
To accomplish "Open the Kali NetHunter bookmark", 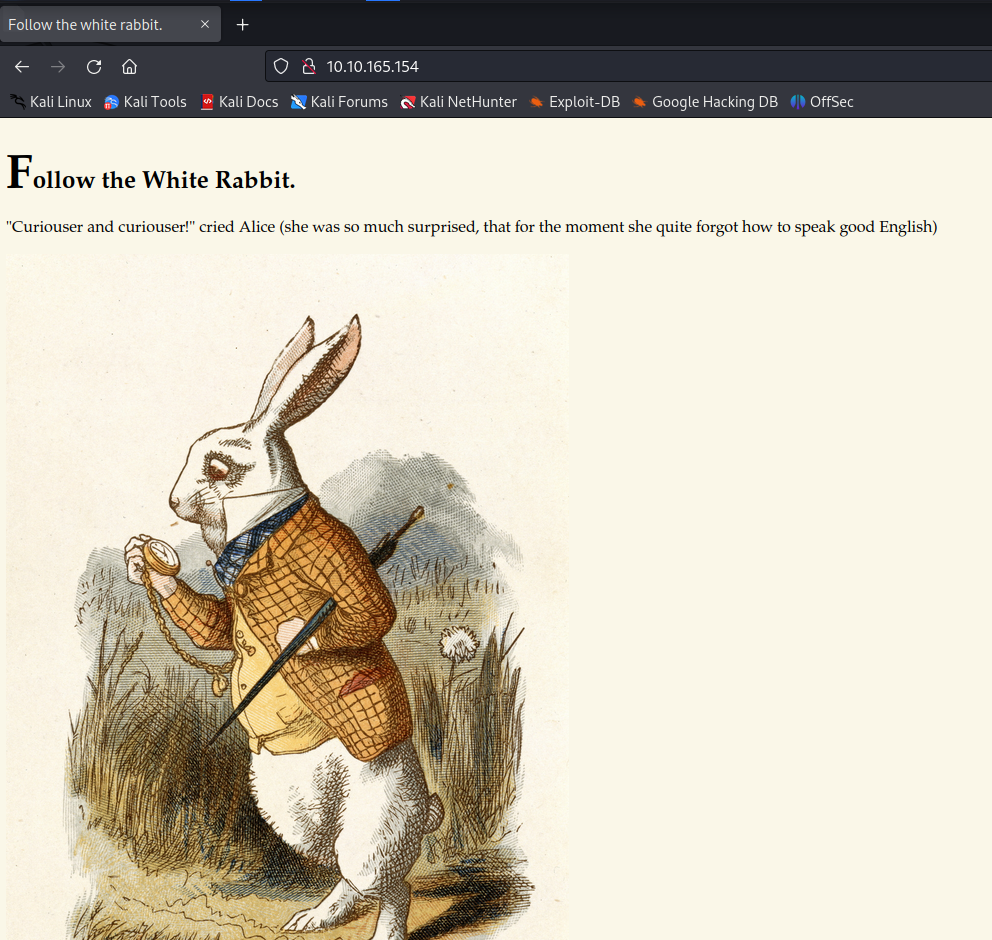I will pos(459,102).
